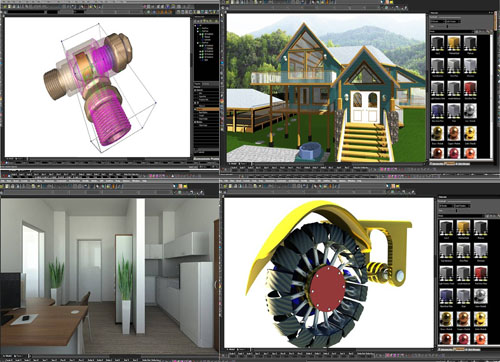Choose the red cube material in bottom-right palette
Image resolution: width=500 pixels, height=362 pixels.
pos(480,273)
